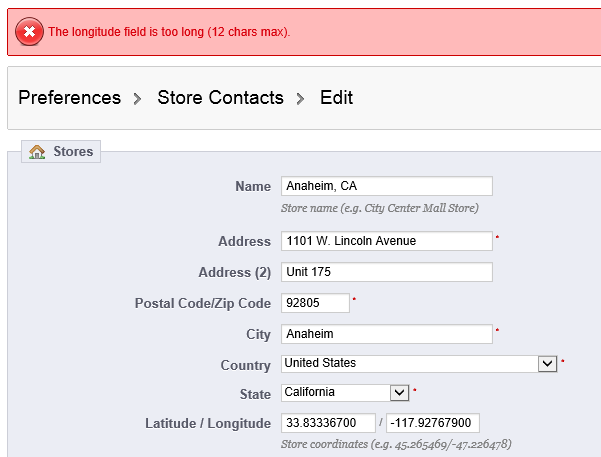Focus the latitude field 33.83336700
Screen dimensions: 601x457
tap(328, 423)
